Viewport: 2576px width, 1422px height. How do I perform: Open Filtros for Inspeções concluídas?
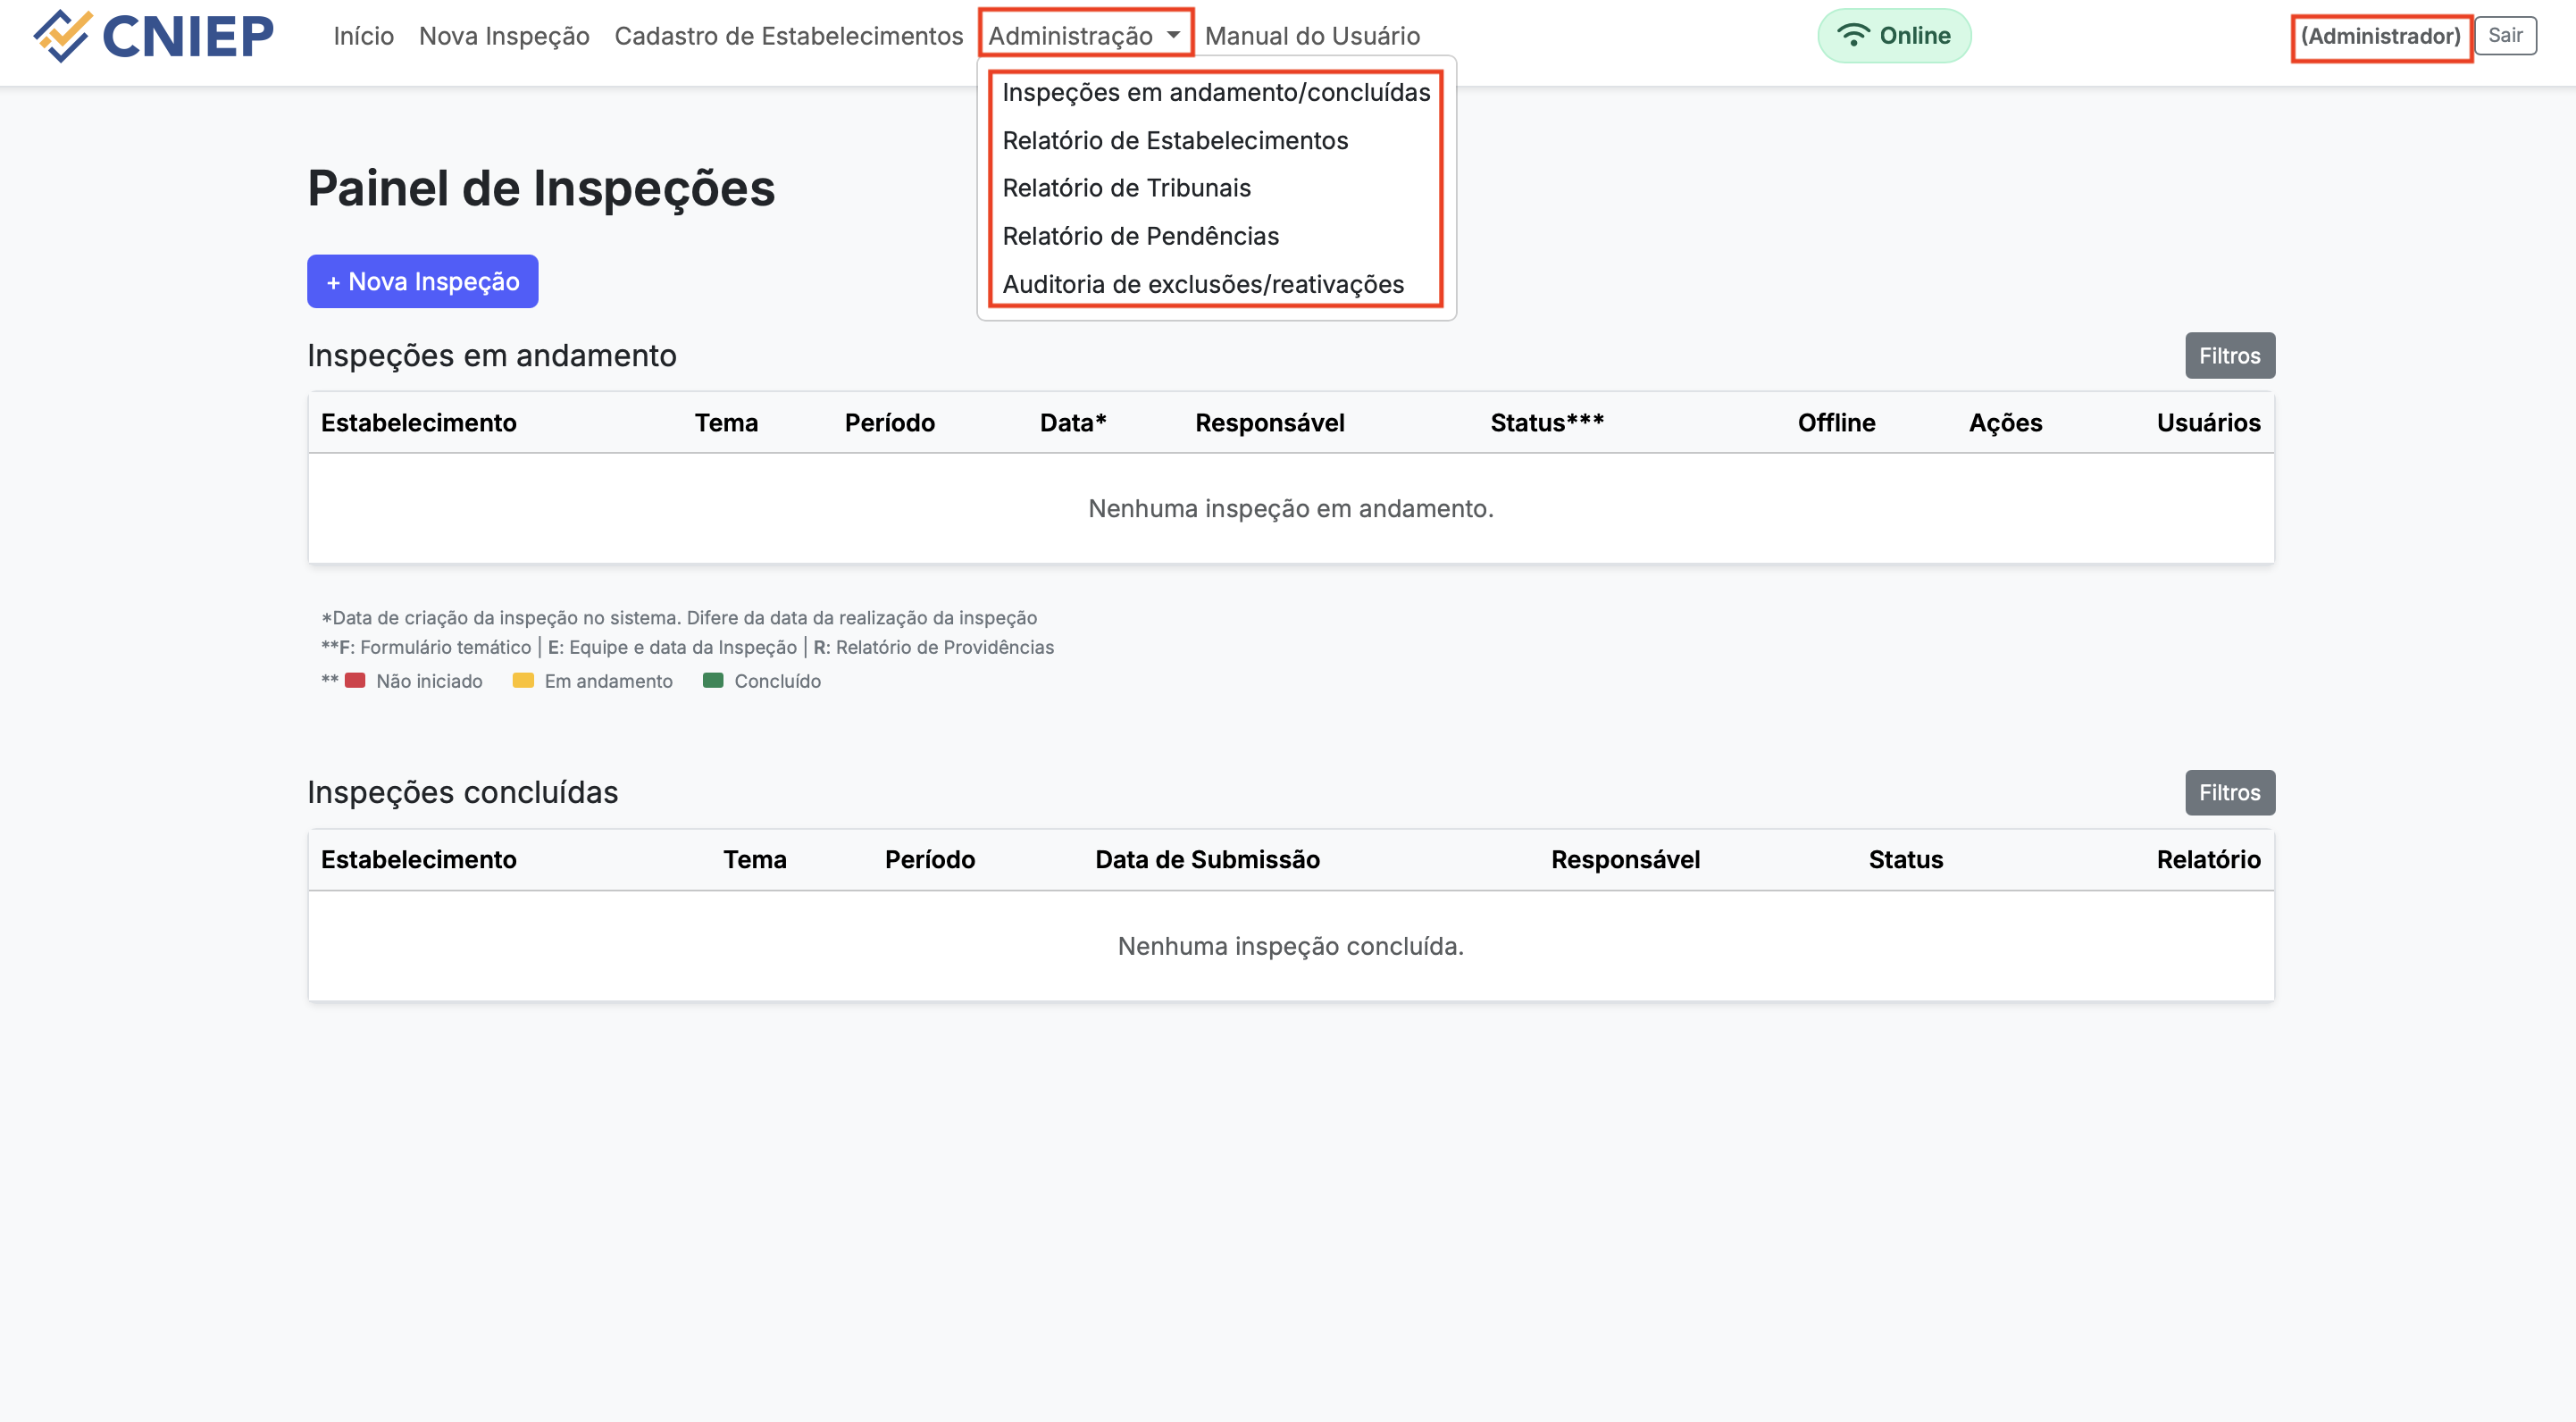pyautogui.click(x=2229, y=793)
